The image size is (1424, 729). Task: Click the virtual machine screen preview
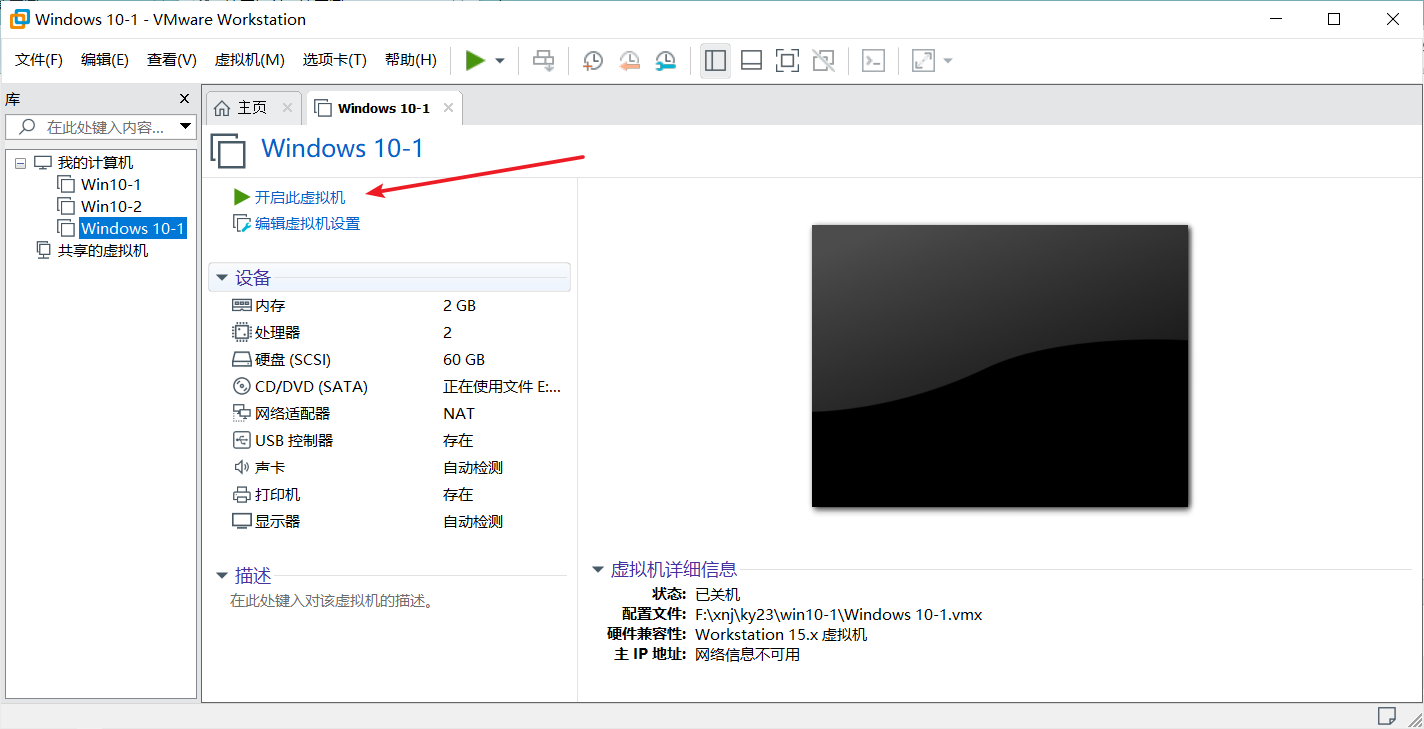click(1000, 366)
